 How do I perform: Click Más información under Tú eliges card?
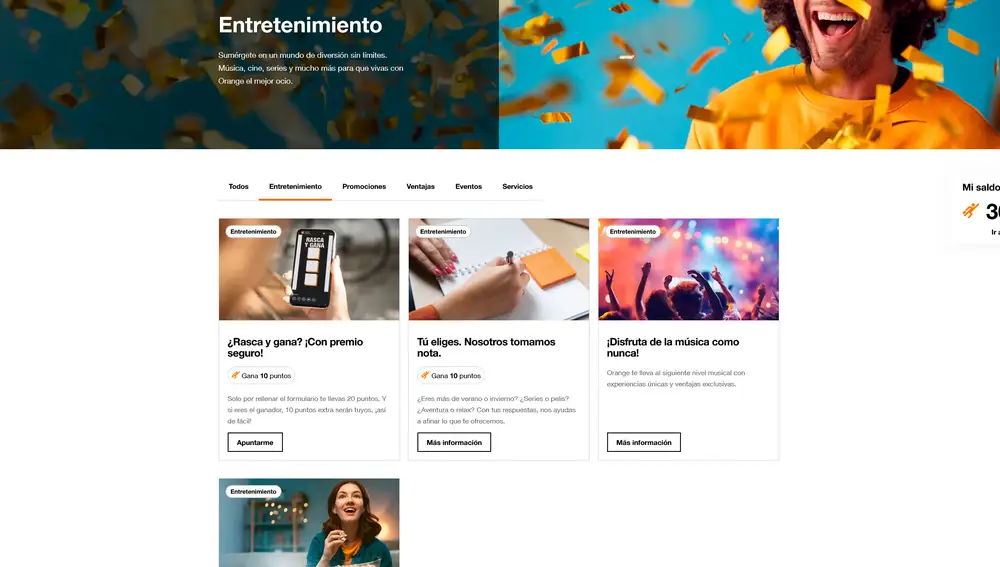click(454, 442)
